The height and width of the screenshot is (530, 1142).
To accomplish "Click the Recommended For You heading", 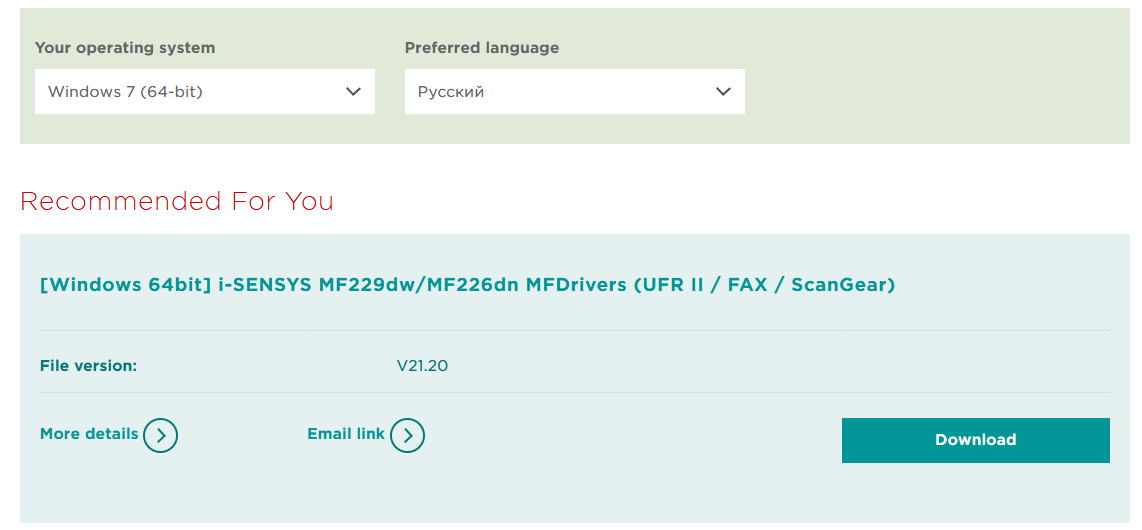I will pyautogui.click(x=177, y=201).
